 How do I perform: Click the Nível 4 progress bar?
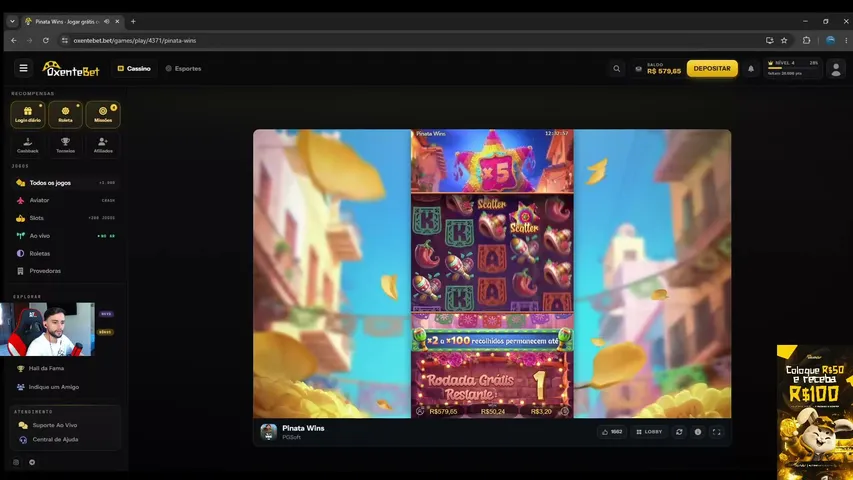pyautogui.click(x=793, y=68)
